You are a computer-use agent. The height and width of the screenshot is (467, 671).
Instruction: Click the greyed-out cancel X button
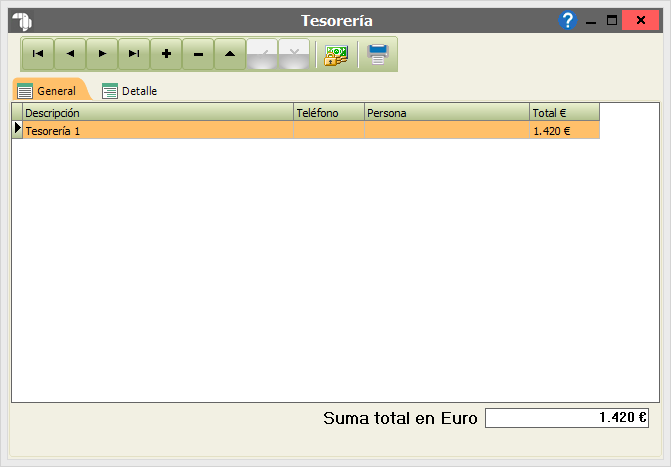click(294, 54)
